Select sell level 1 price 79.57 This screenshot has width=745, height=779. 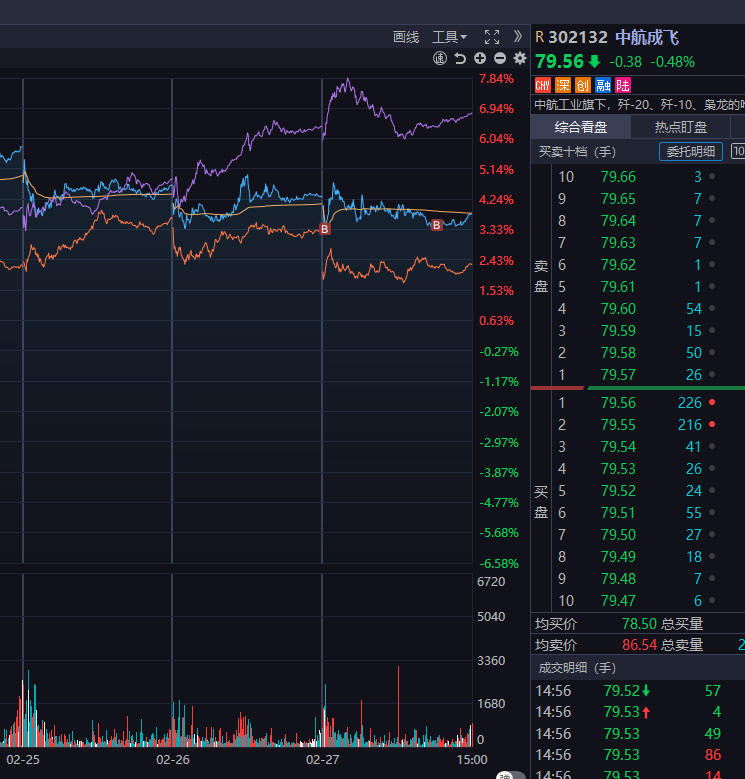[618, 375]
